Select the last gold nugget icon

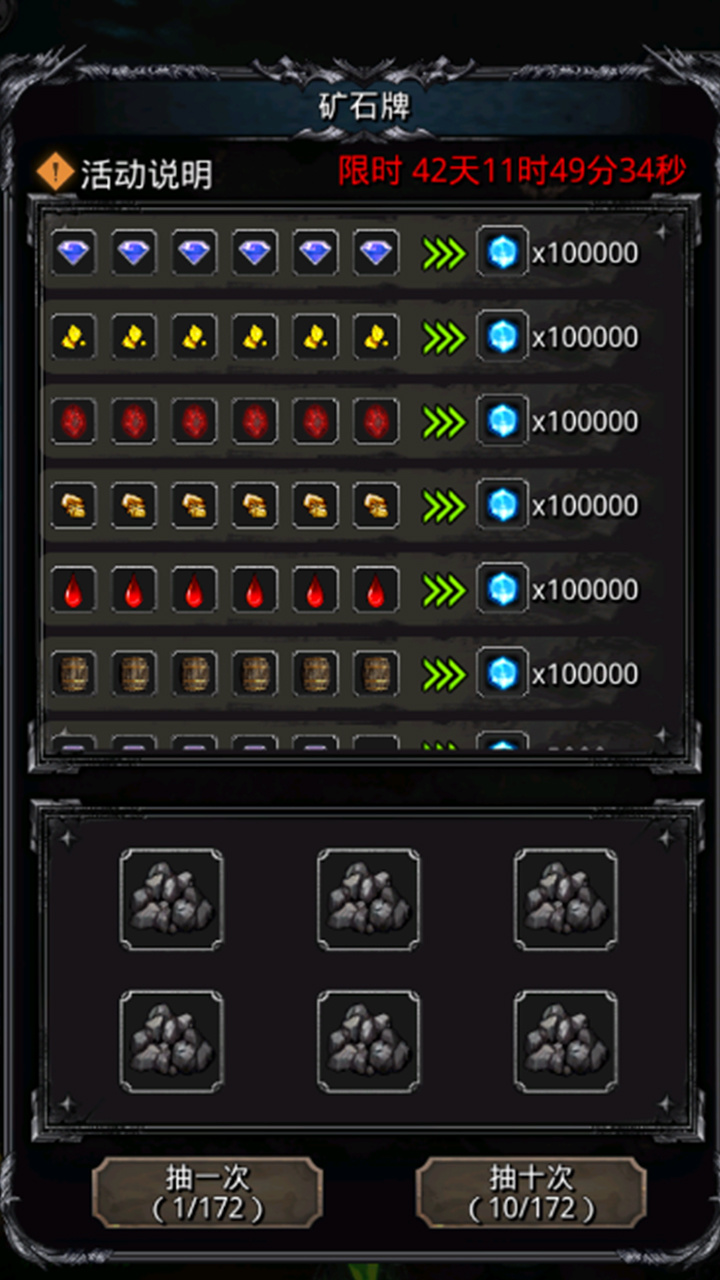pos(376,337)
